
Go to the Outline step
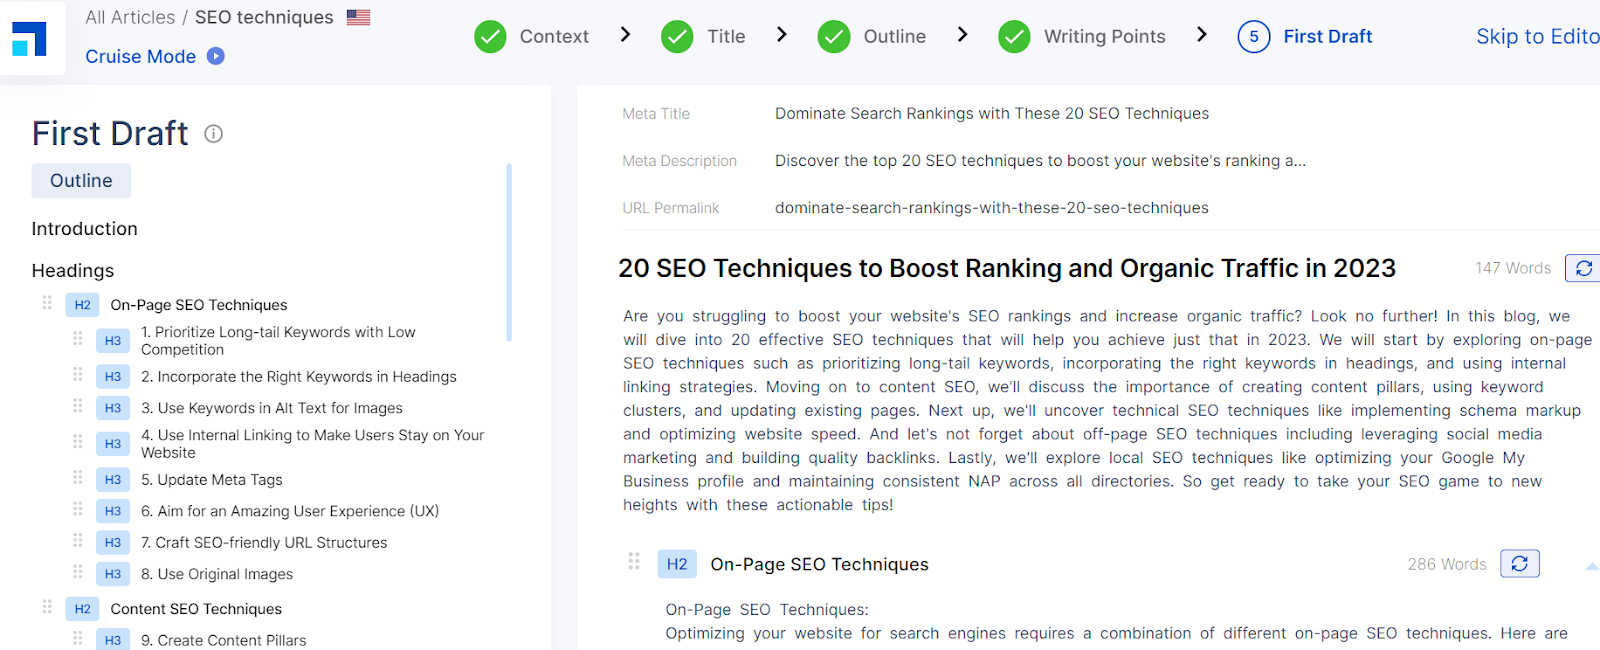[894, 37]
